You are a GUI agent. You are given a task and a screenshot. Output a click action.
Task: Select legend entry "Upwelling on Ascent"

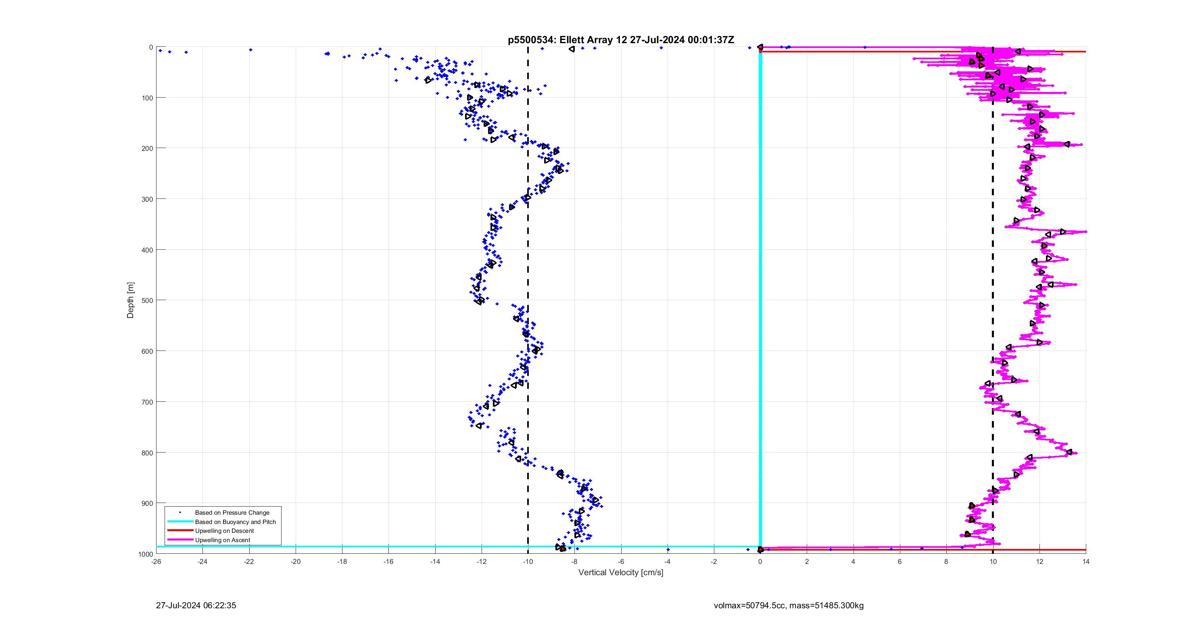[222, 540]
